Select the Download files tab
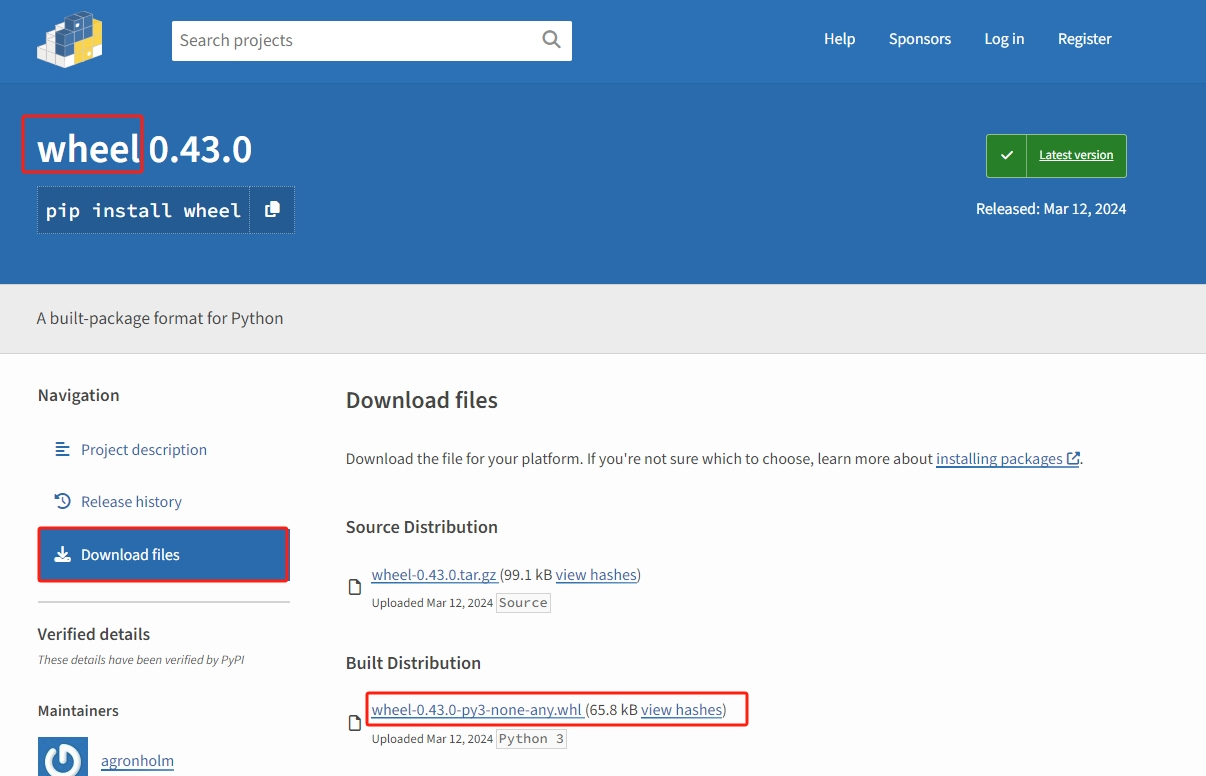1206x776 pixels. (x=164, y=555)
